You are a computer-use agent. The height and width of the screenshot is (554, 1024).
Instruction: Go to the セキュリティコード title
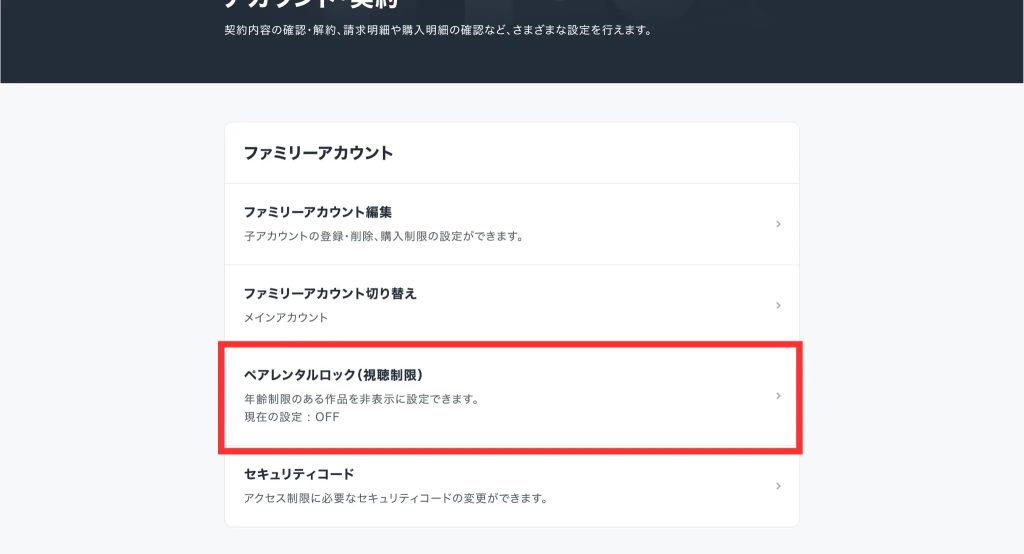click(x=299, y=473)
